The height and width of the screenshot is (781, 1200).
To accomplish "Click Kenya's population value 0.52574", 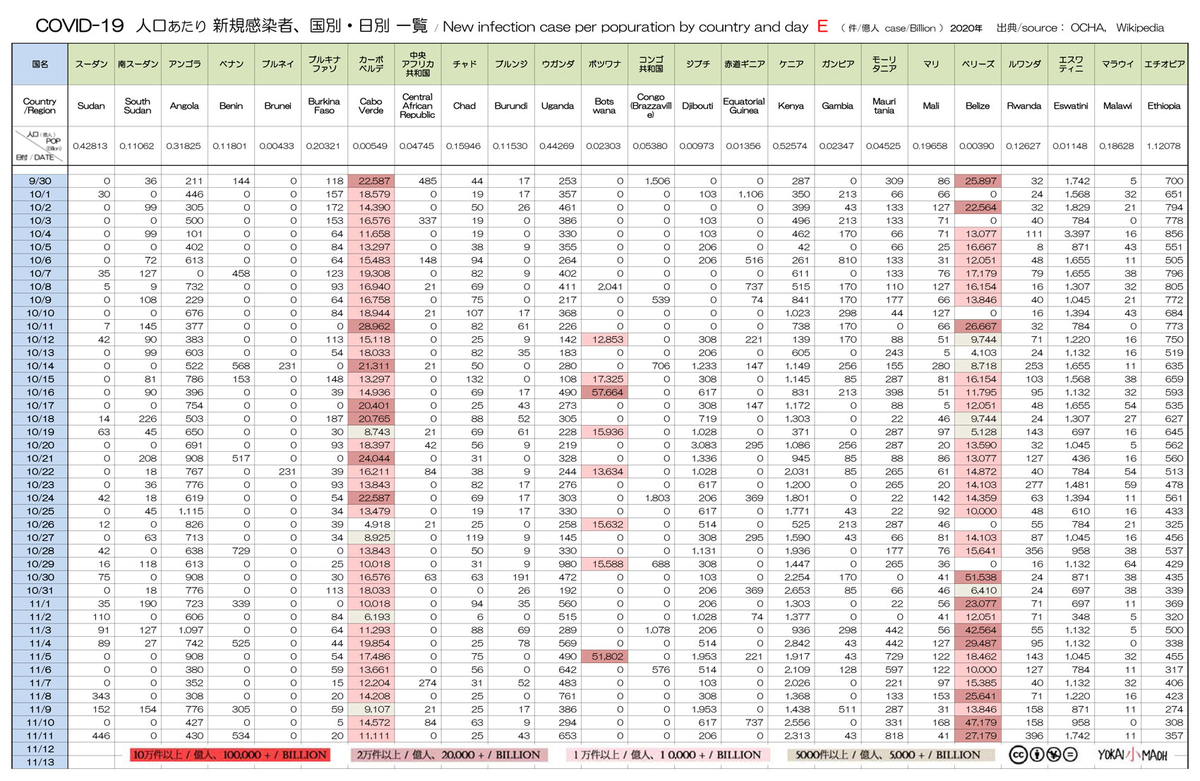I will point(791,144).
